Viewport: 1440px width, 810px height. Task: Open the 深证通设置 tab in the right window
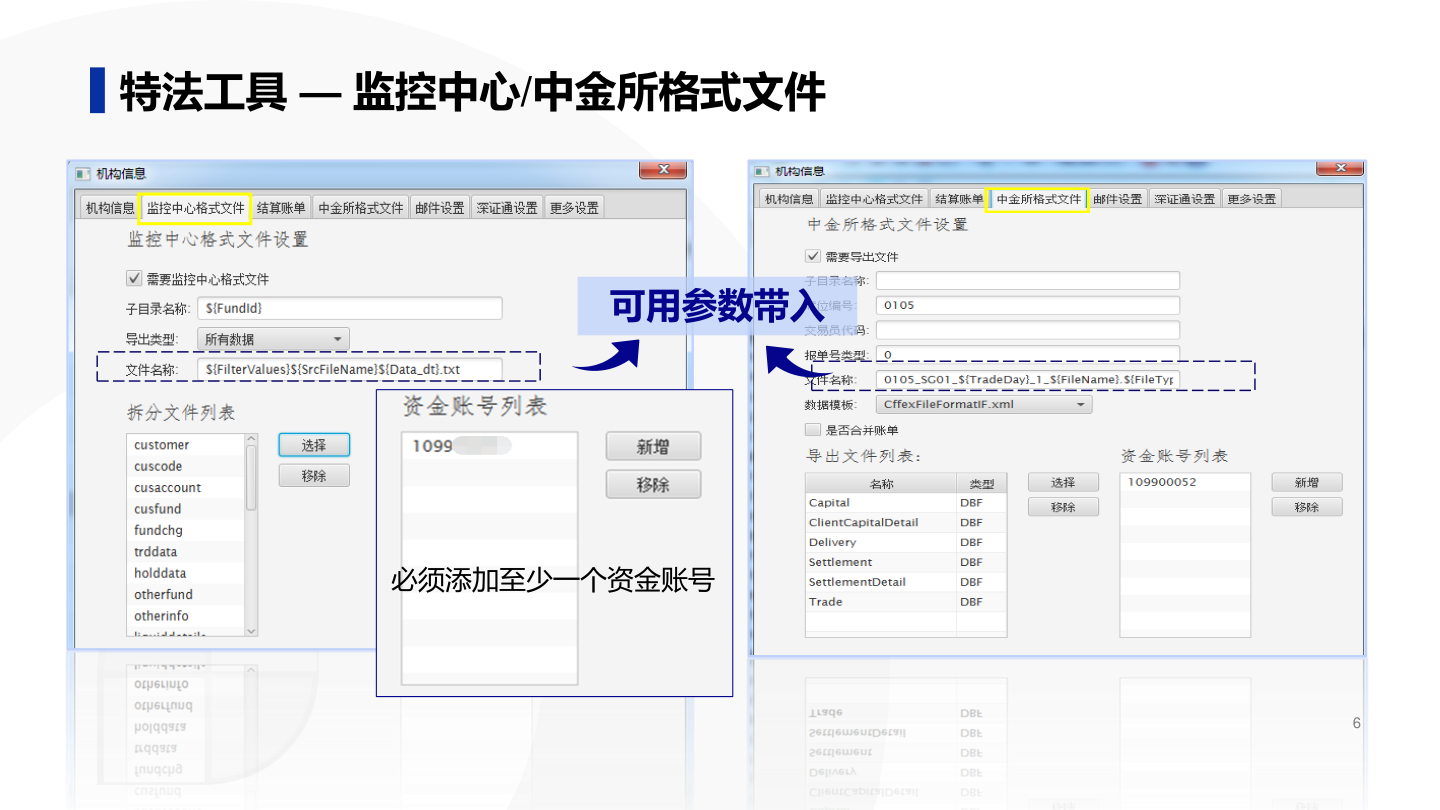pyautogui.click(x=1185, y=199)
